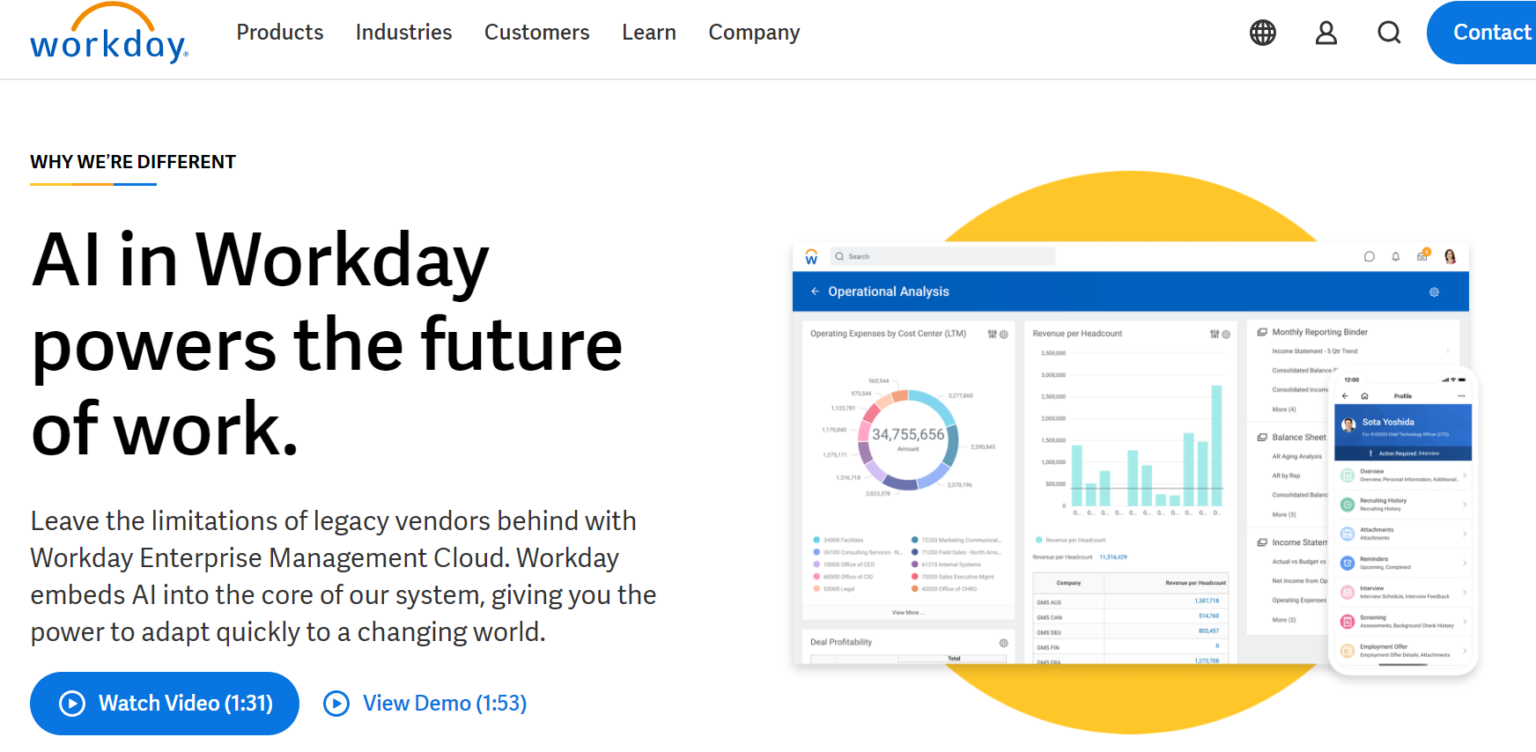Click the 514,760 value for GMS CAN
Viewport: 1536px width, 752px height.
[x=1209, y=616]
